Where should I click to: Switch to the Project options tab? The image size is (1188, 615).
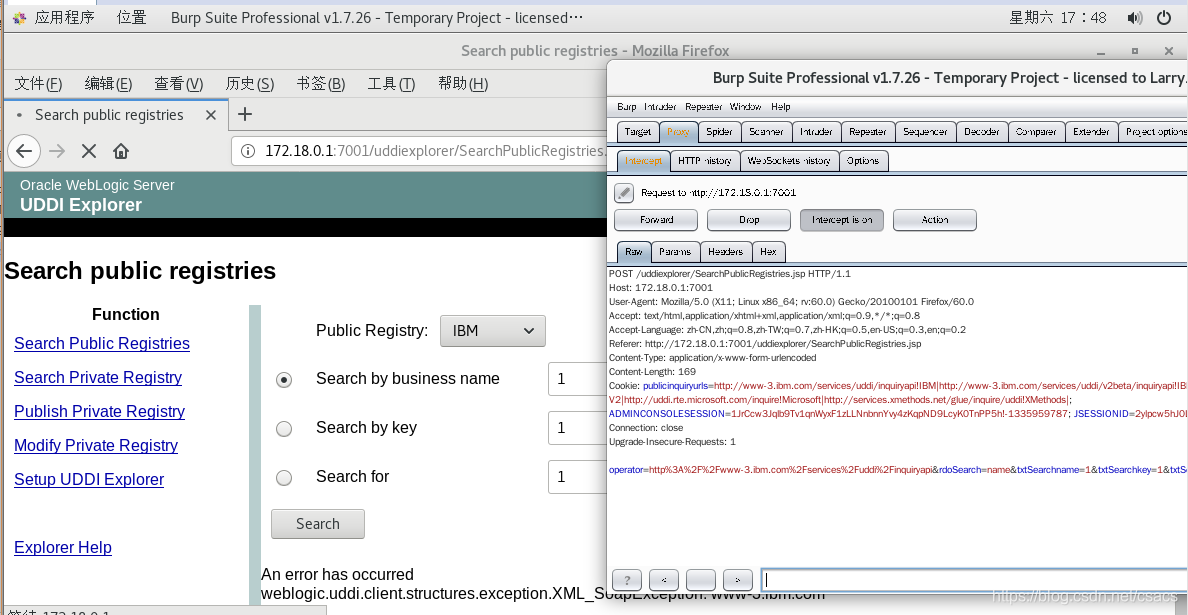[x=1155, y=132]
